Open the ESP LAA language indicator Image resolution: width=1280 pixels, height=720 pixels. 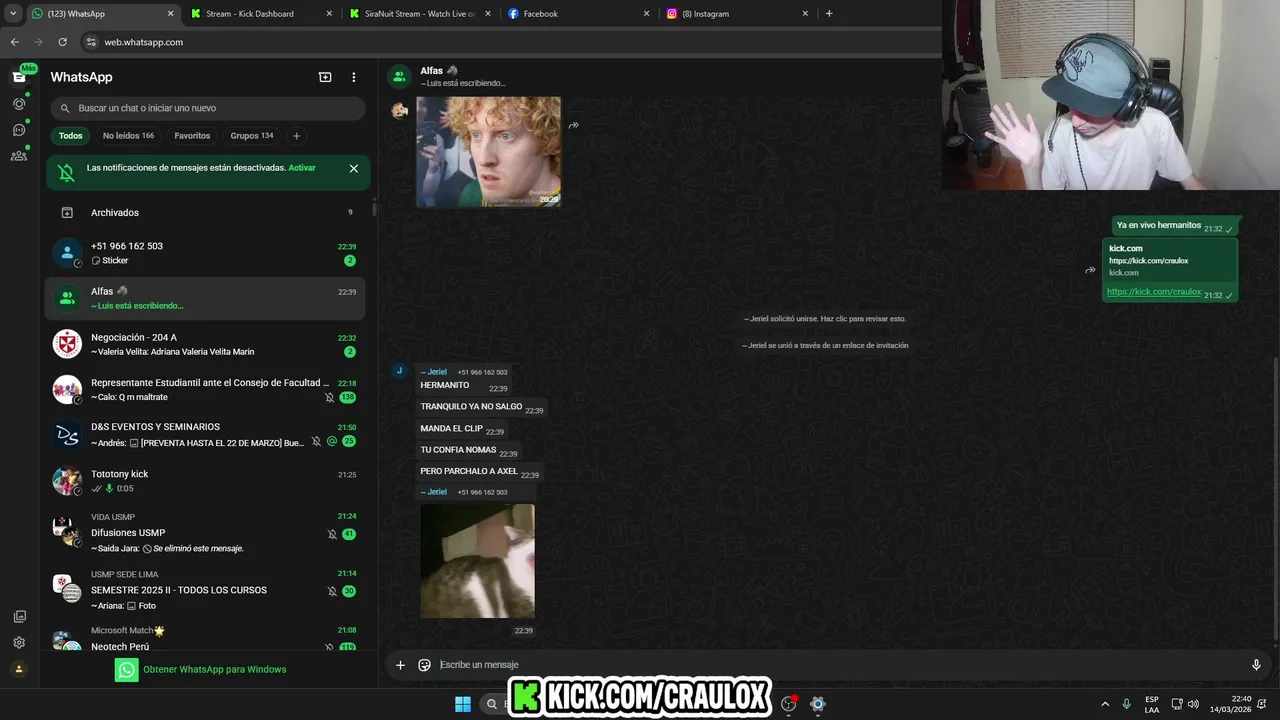click(x=1152, y=704)
